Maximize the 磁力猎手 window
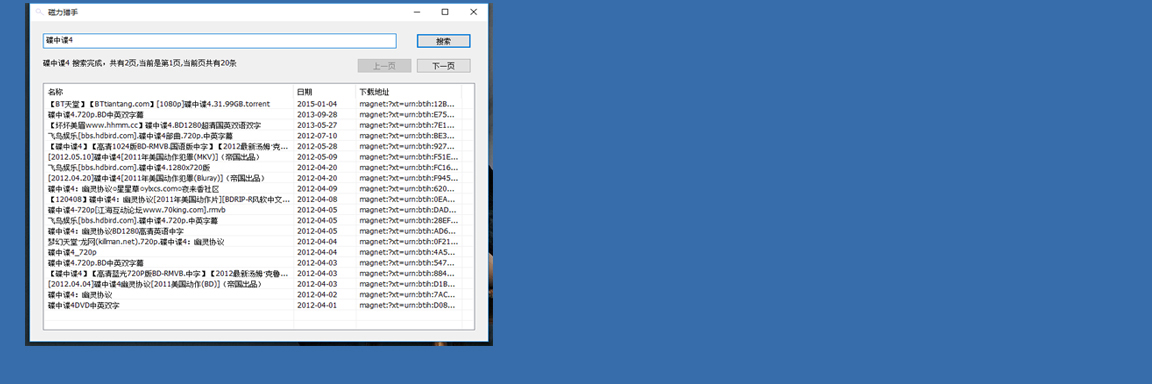The height and width of the screenshot is (384, 1152). [445, 12]
